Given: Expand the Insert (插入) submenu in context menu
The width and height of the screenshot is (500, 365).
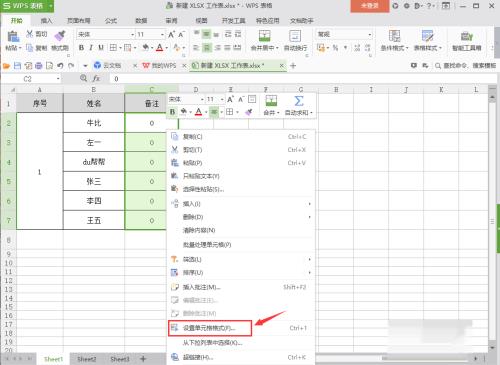Looking at the screenshot, I should [241, 204].
